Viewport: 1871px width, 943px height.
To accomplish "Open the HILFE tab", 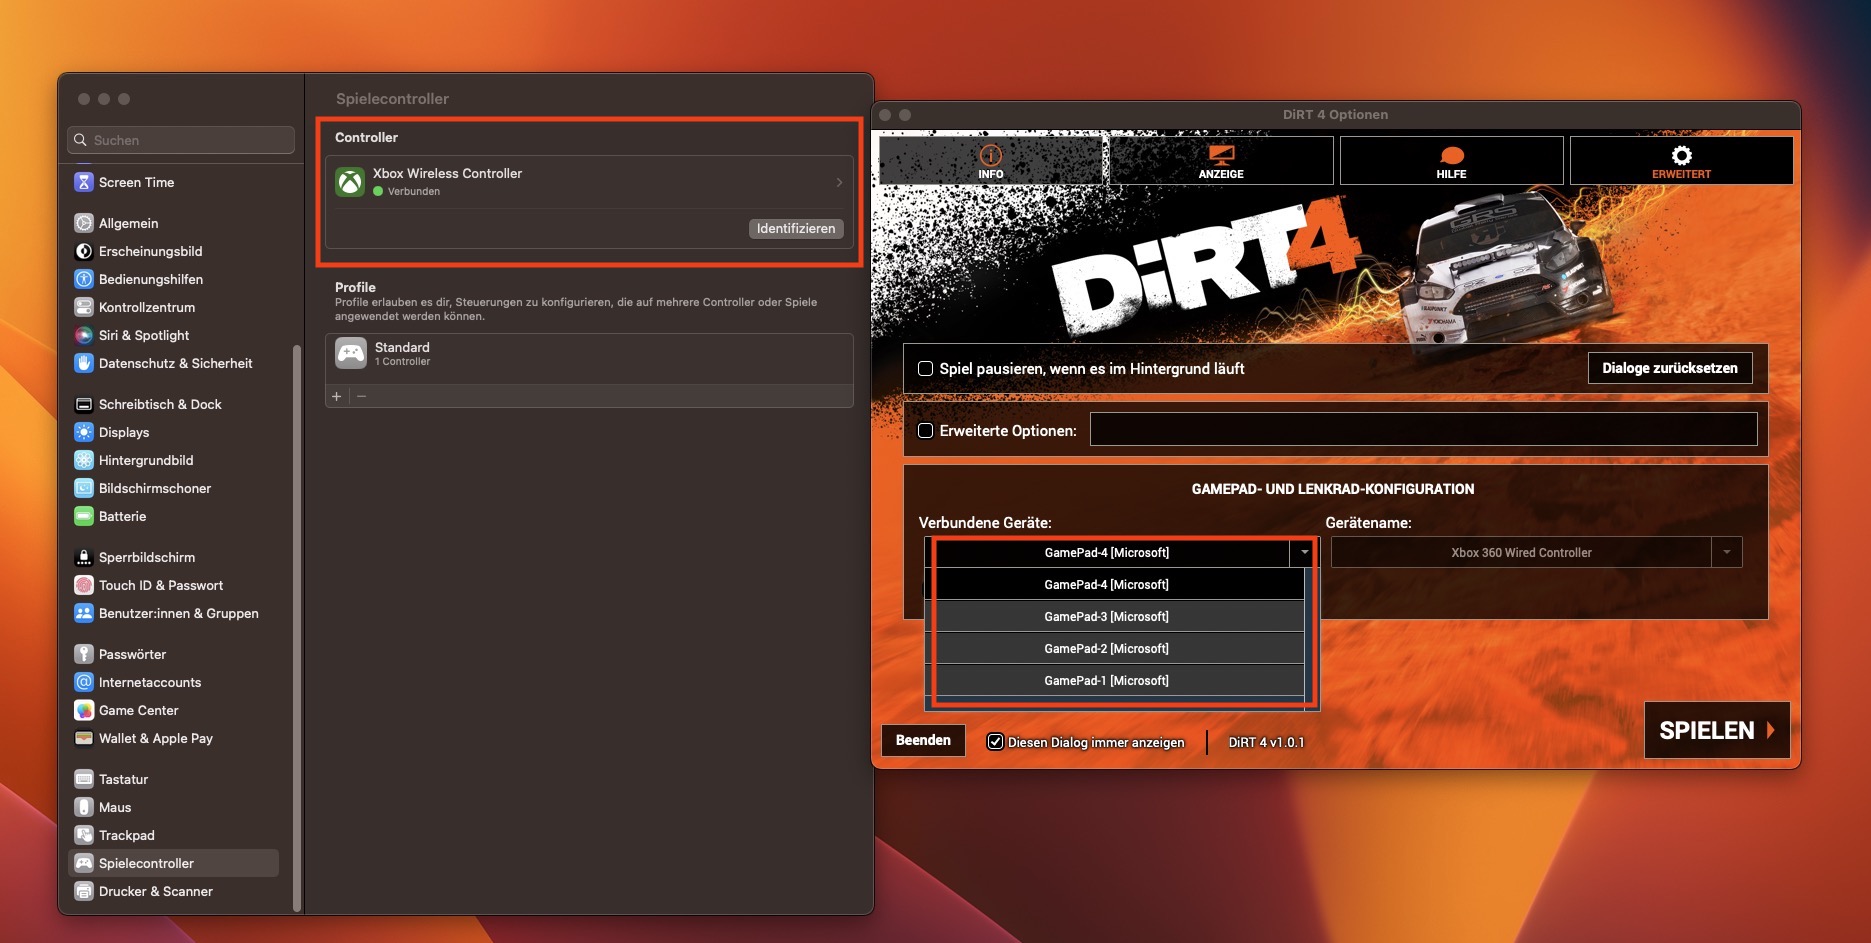I will pos(1451,160).
